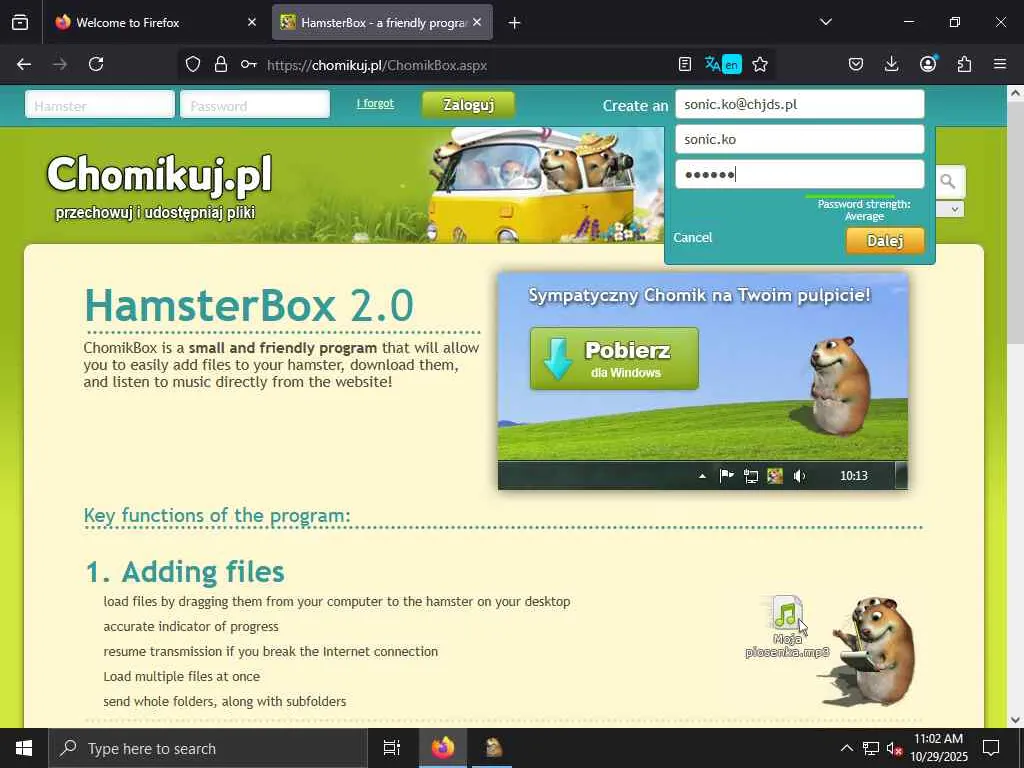This screenshot has width=1024, height=768.
Task: Open the Windows Start menu
Action: [x=24, y=748]
